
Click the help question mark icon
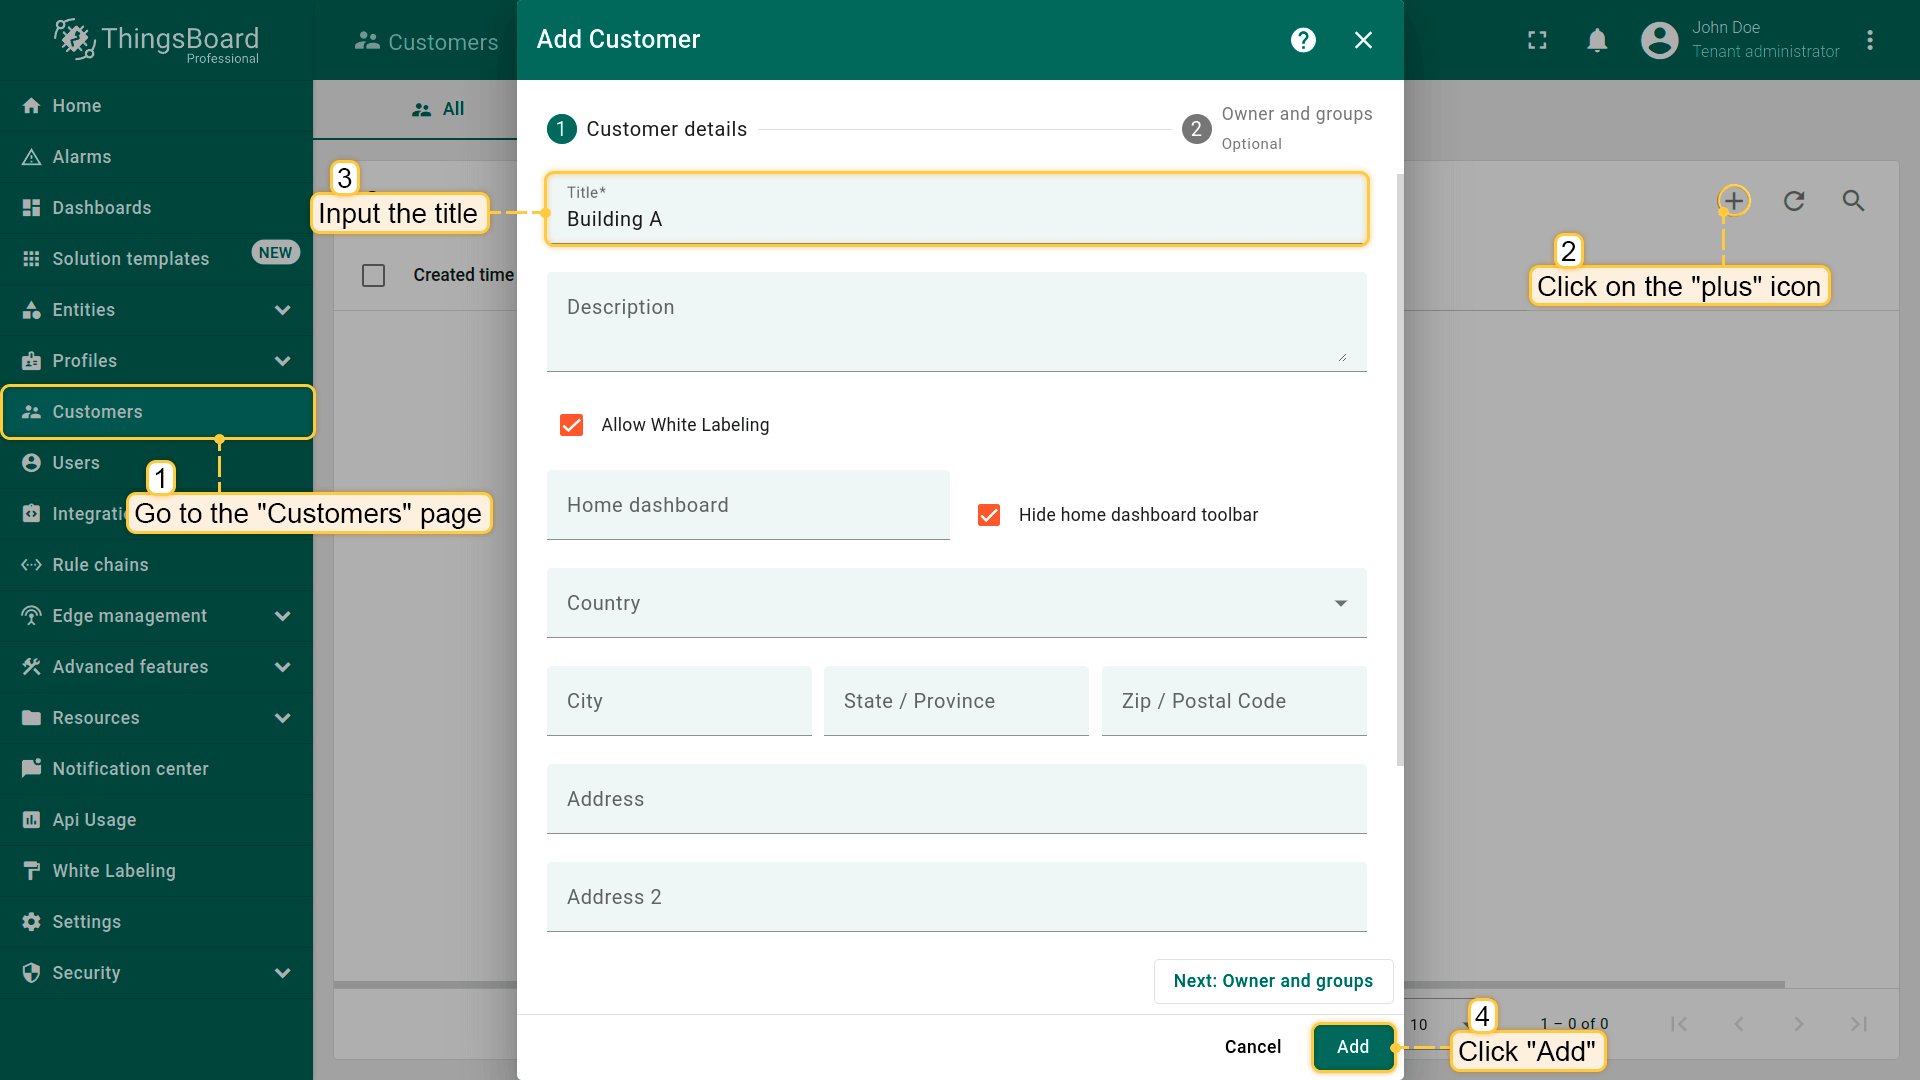point(1303,40)
